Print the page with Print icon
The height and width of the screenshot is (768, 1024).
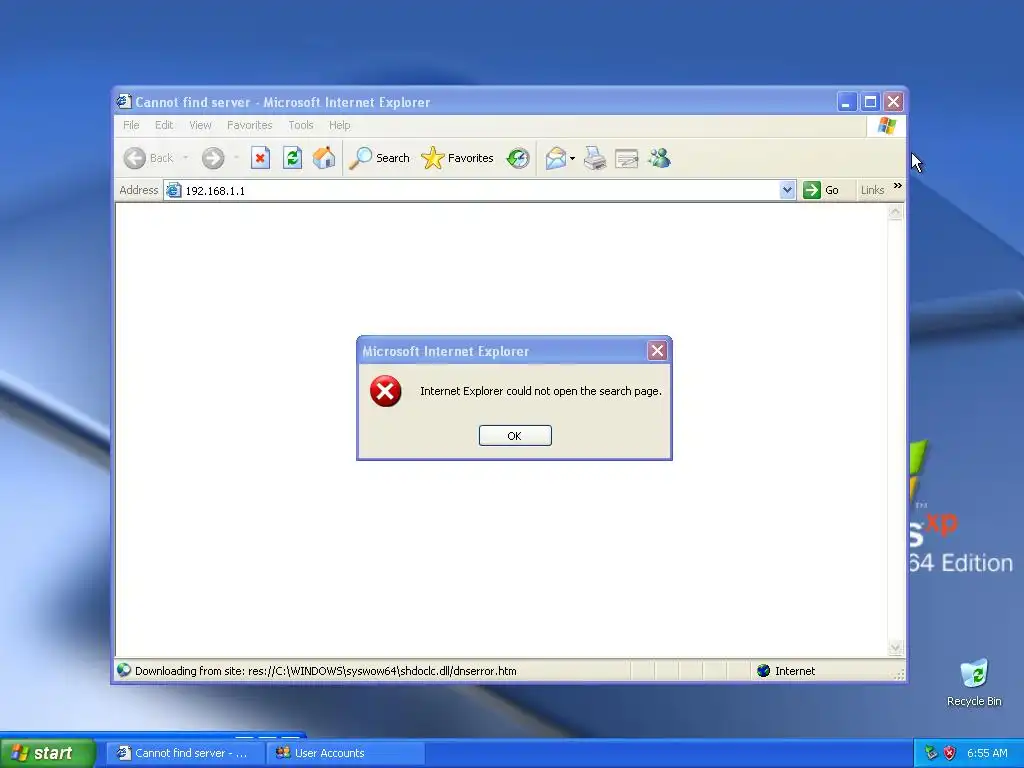[595, 158]
